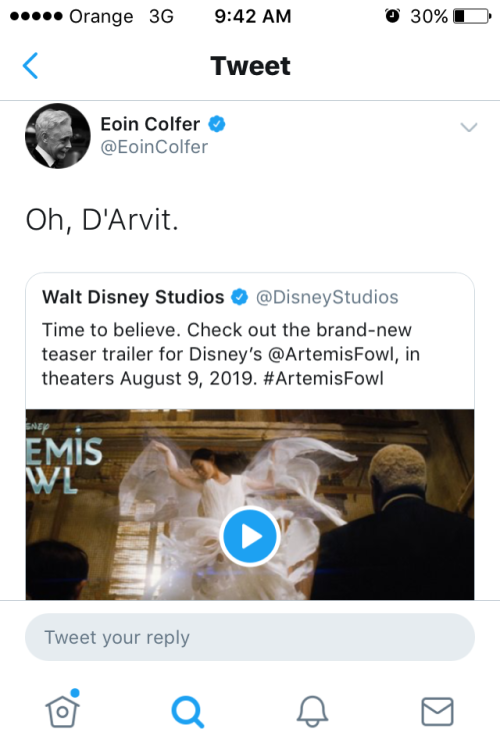Go back using the blue arrow
The width and height of the screenshot is (500, 750).
click(30, 66)
